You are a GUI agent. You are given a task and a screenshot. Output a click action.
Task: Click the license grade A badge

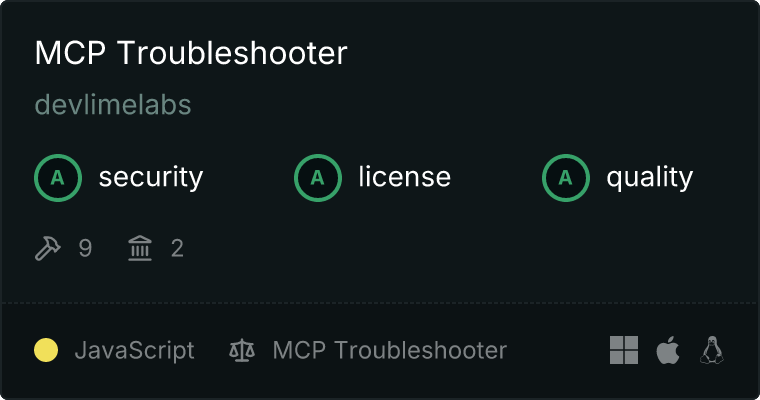(x=318, y=178)
